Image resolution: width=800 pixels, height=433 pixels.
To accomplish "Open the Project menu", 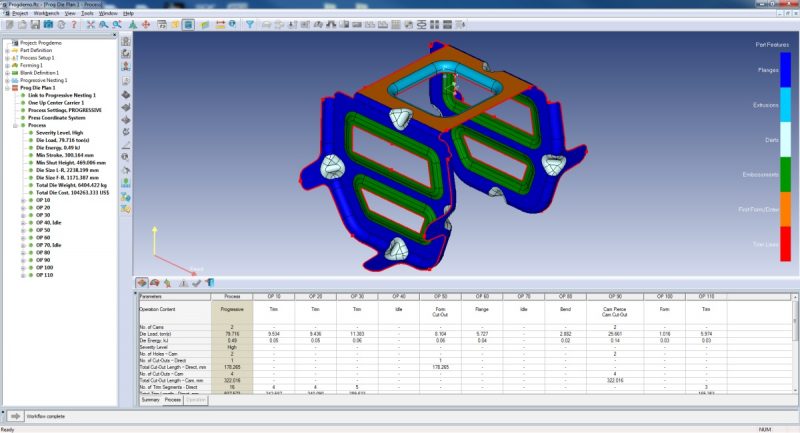I will [20, 13].
